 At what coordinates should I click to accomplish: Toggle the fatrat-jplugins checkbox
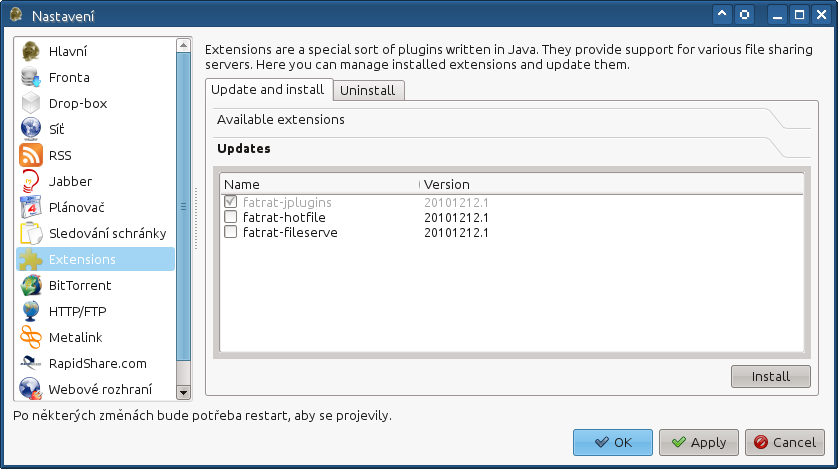click(231, 202)
